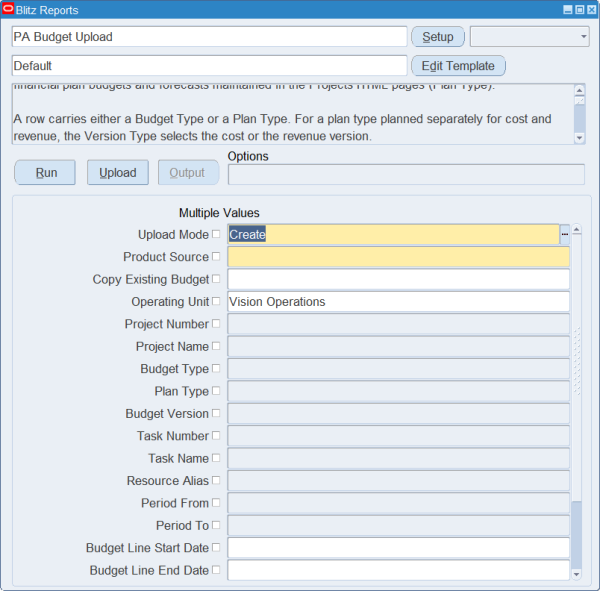Toggle Project Name multiple values checkbox
This screenshot has height=591, width=600.
(x=216, y=346)
